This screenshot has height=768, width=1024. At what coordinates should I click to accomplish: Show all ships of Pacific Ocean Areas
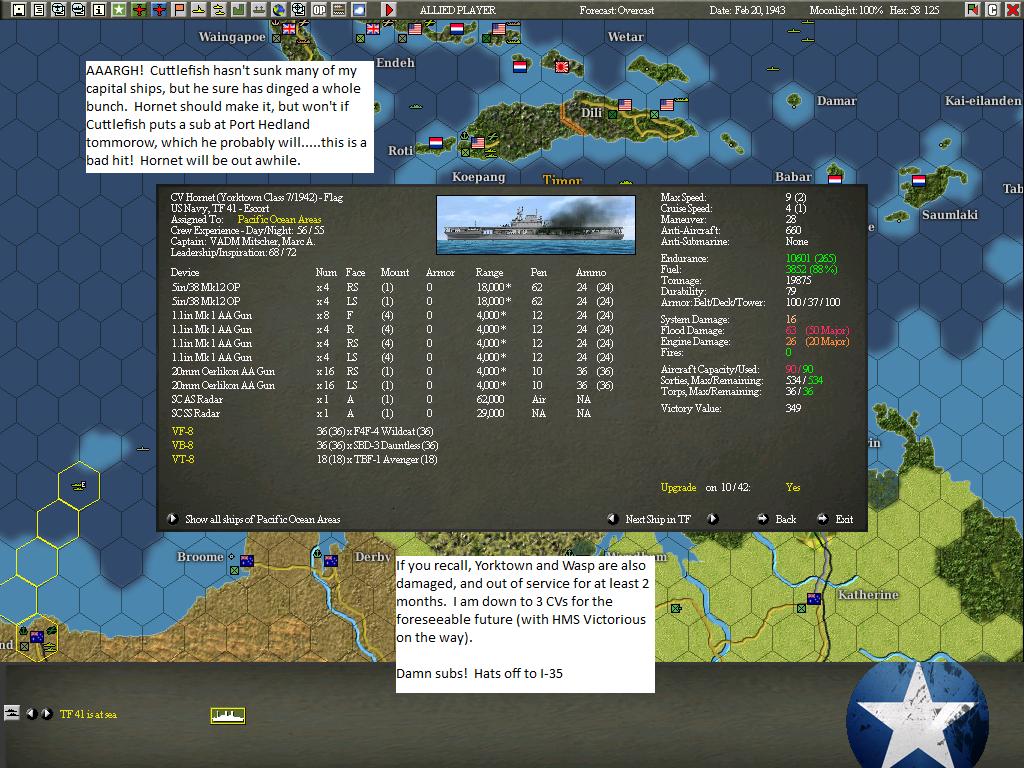(263, 520)
